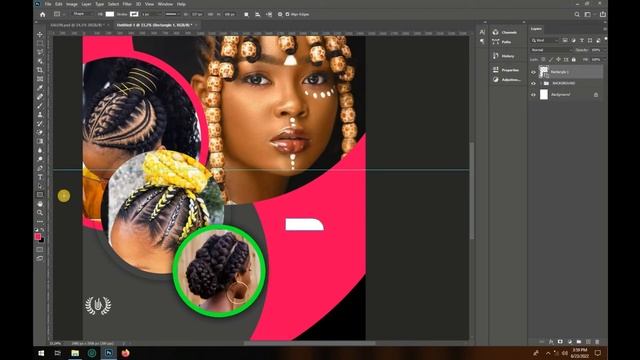
Task: Open the workspace switcher dropdown
Action: 587,14
